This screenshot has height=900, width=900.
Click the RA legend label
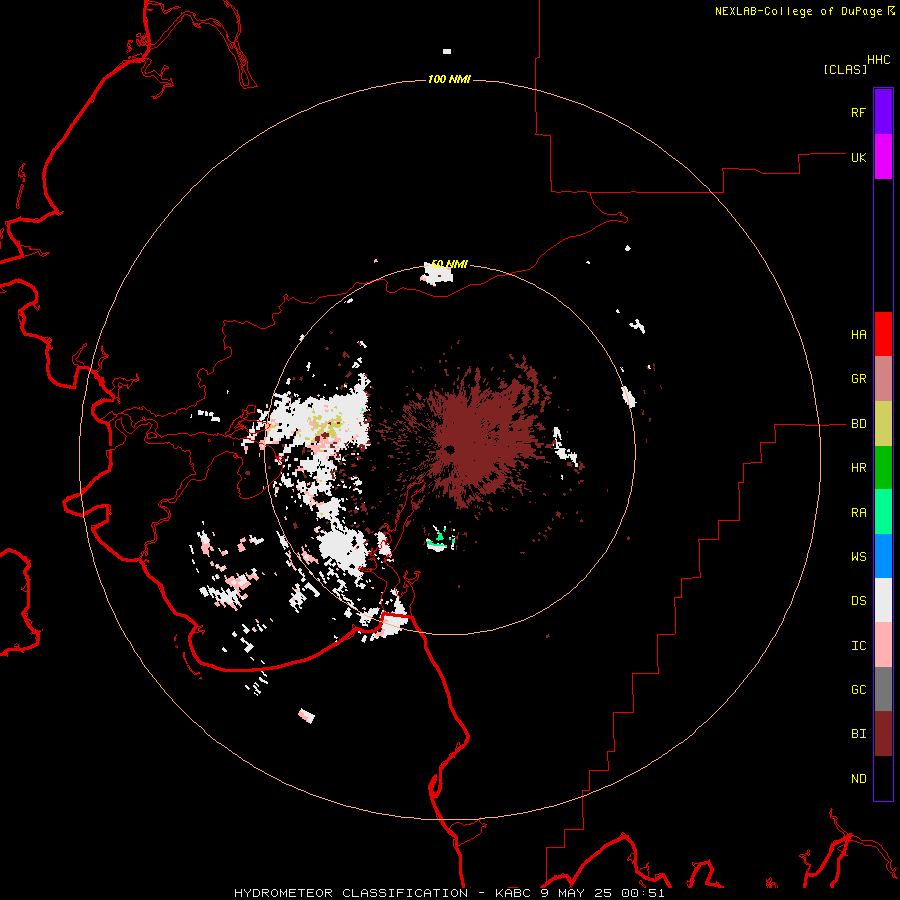(858, 513)
